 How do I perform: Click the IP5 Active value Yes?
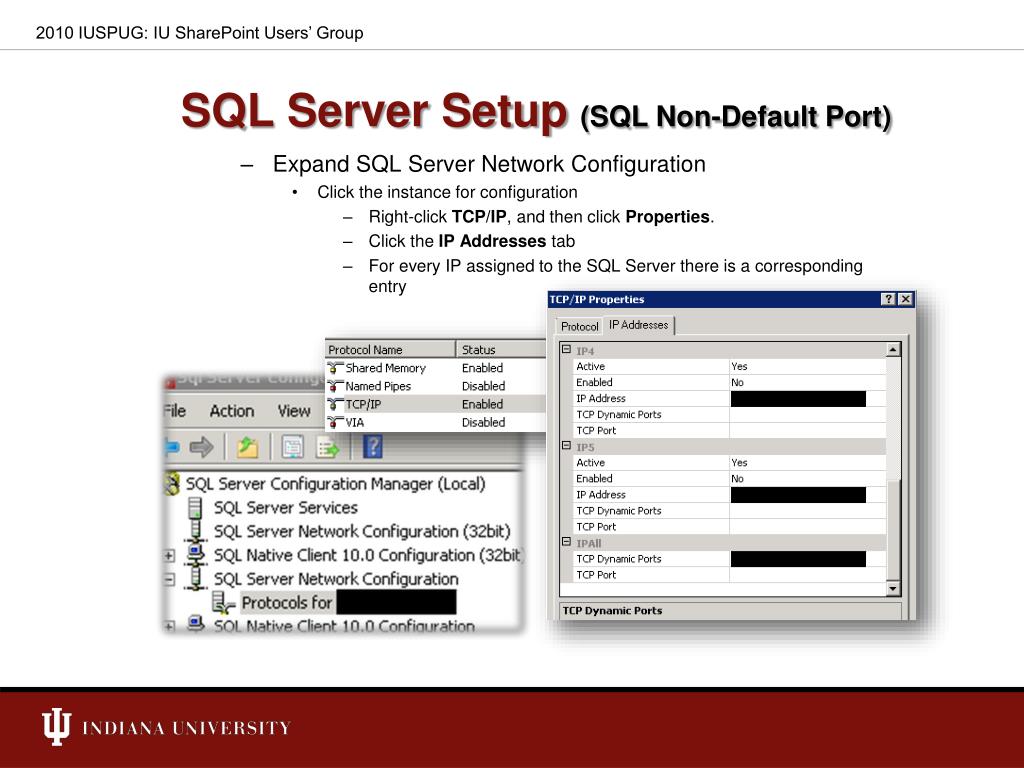[x=807, y=462]
